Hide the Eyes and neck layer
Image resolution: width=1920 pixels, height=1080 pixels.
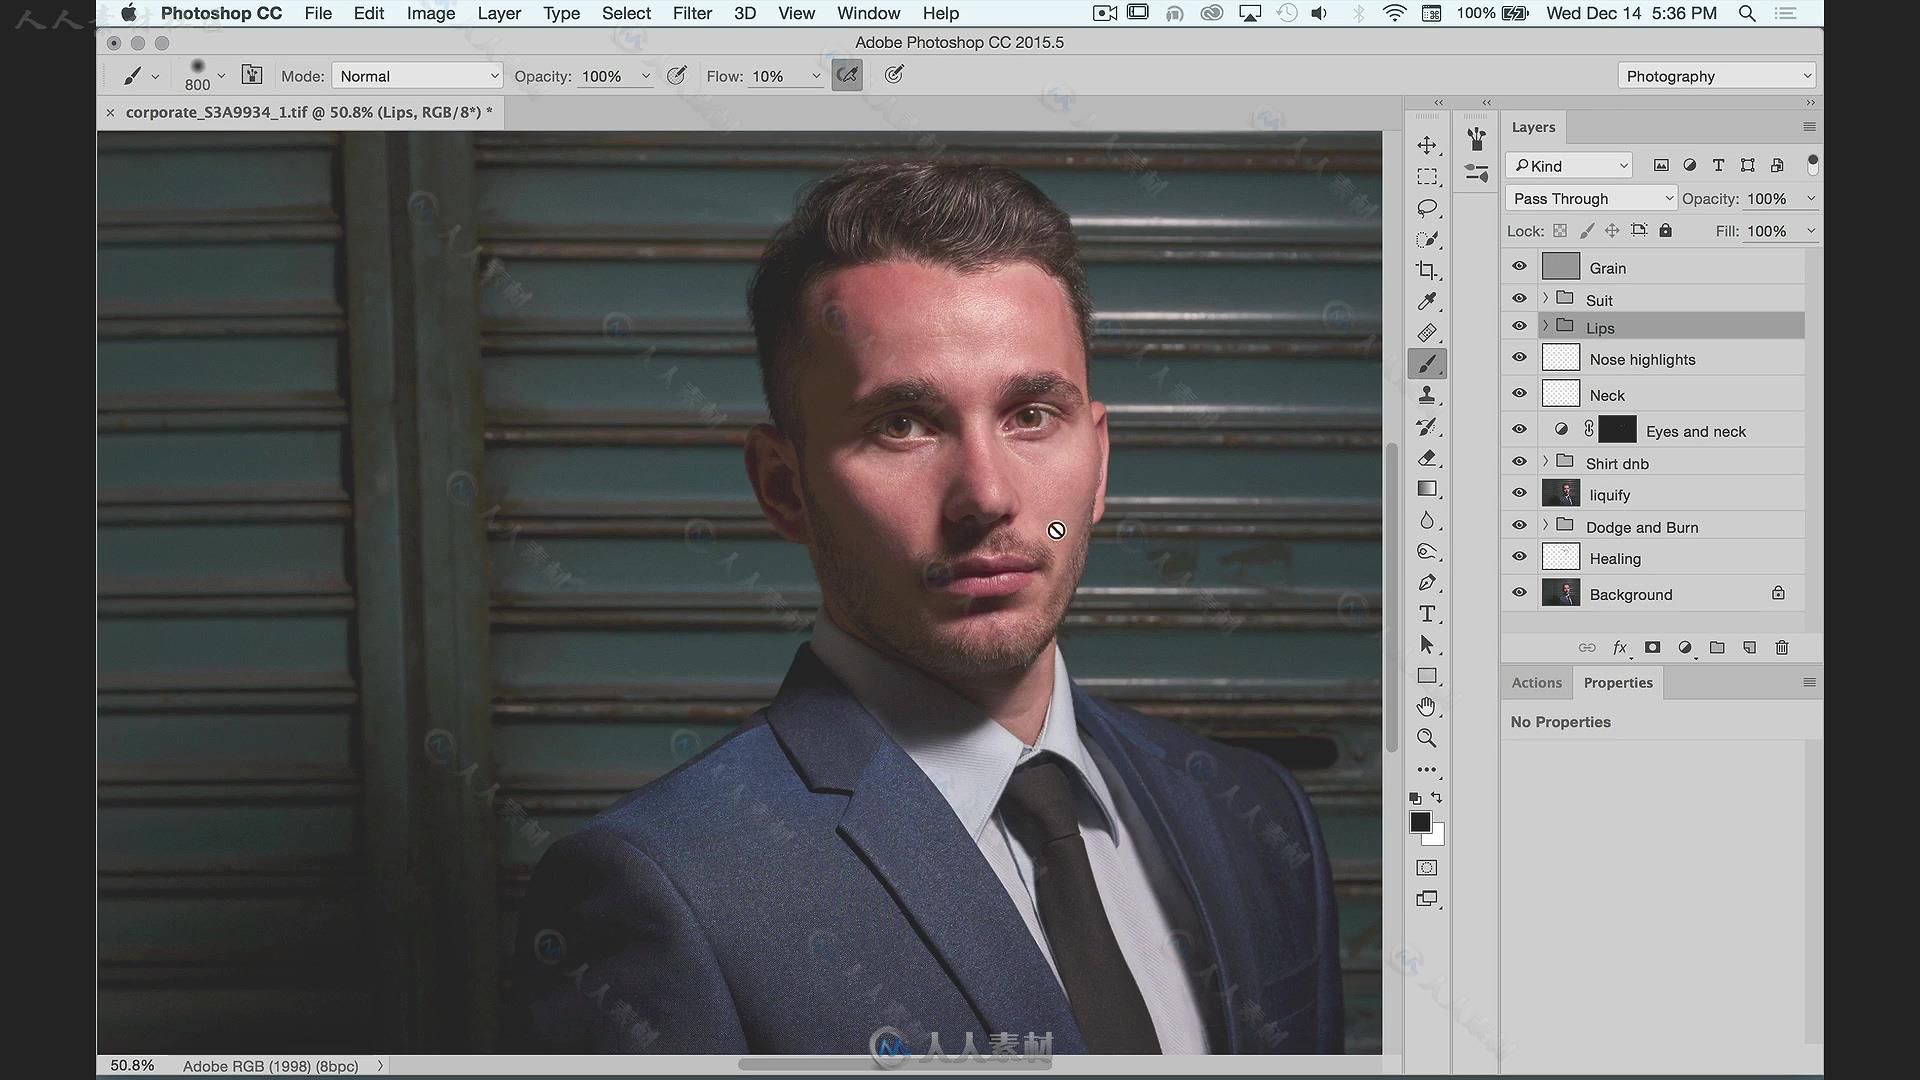pyautogui.click(x=1519, y=429)
